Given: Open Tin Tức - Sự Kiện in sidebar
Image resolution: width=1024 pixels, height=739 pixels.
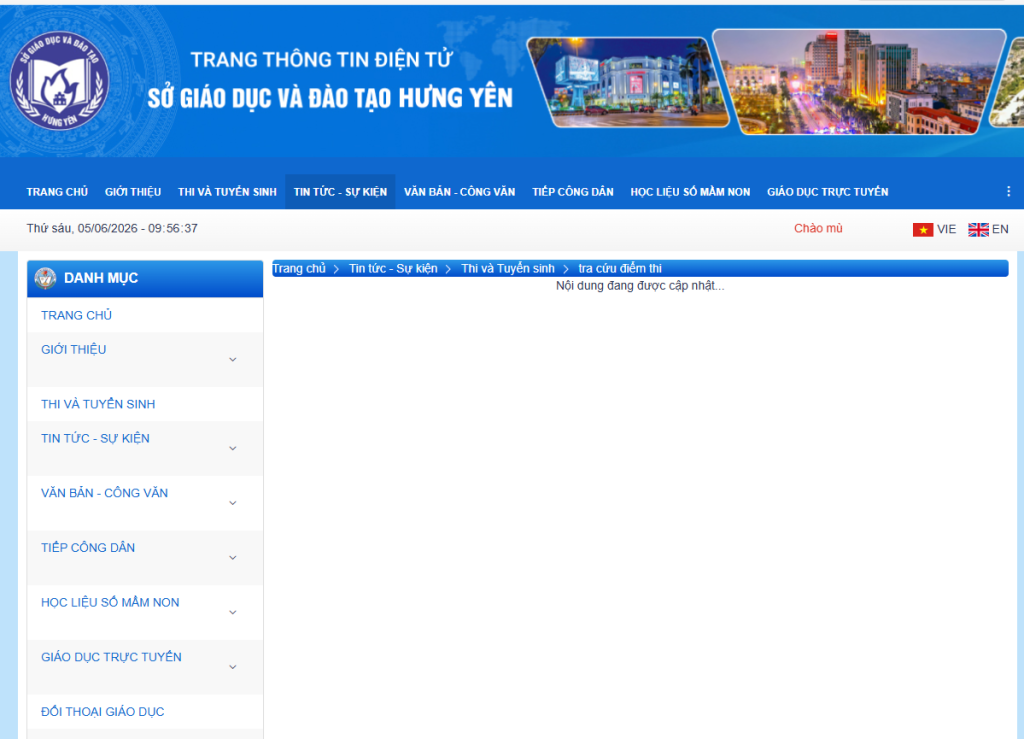Looking at the screenshot, I should [x=95, y=438].
